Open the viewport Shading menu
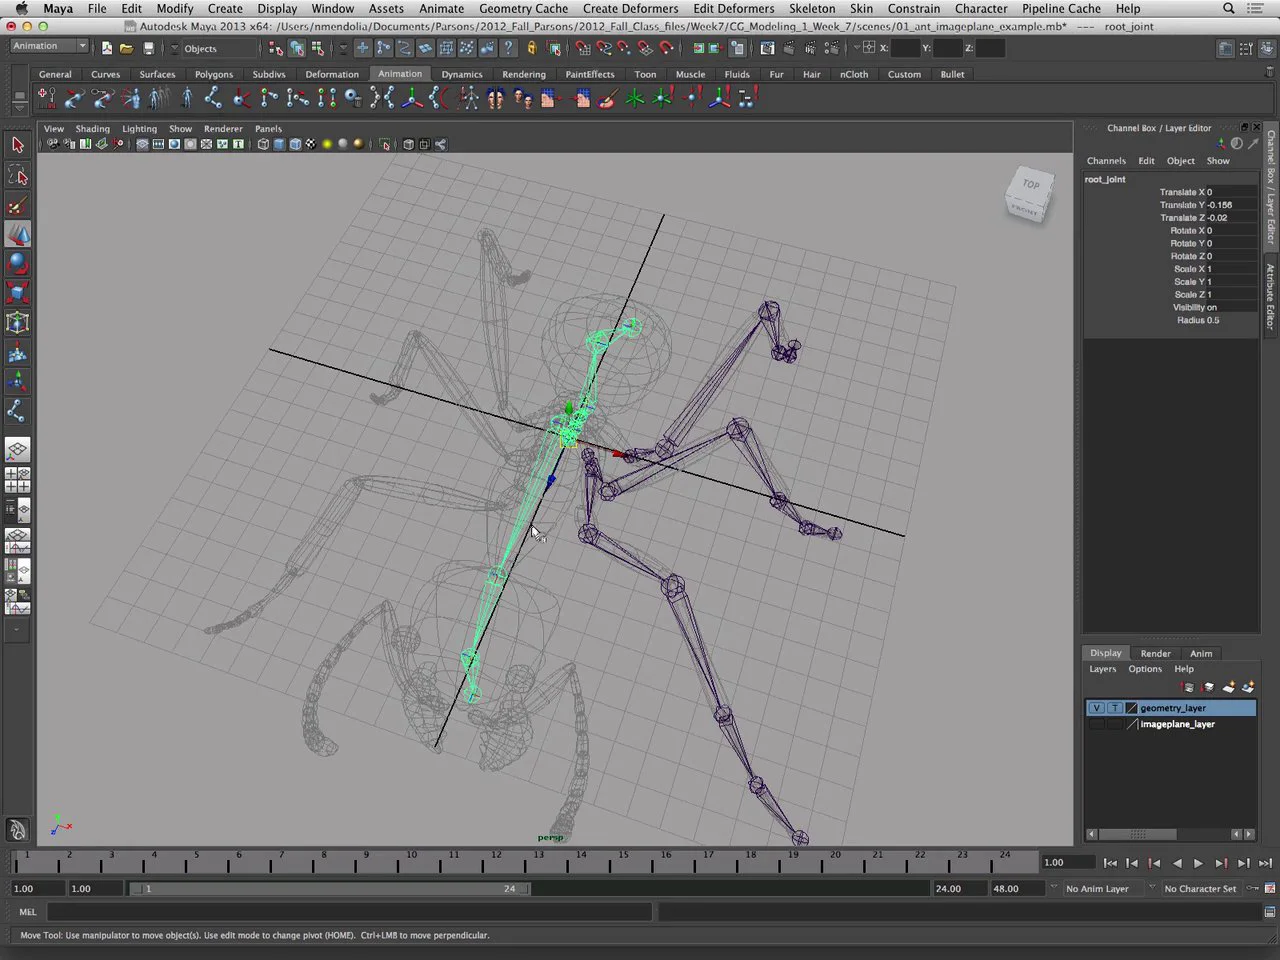Image resolution: width=1280 pixels, height=960 pixels. pyautogui.click(x=93, y=129)
